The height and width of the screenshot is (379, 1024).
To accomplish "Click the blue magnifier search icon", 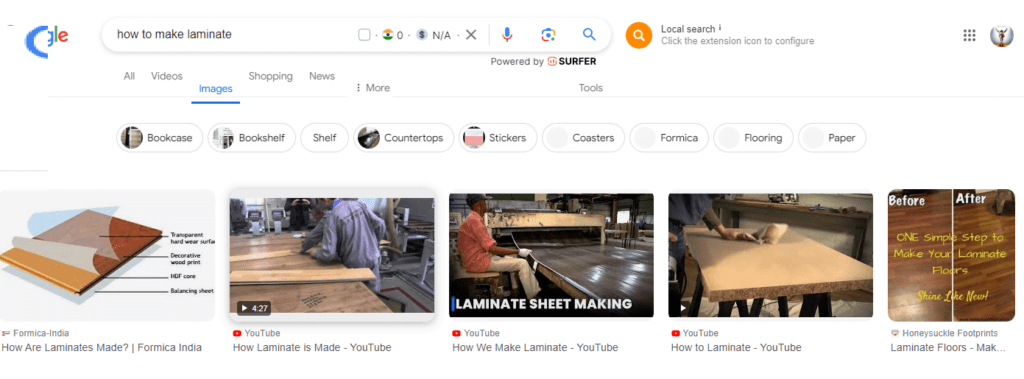I will click(589, 35).
